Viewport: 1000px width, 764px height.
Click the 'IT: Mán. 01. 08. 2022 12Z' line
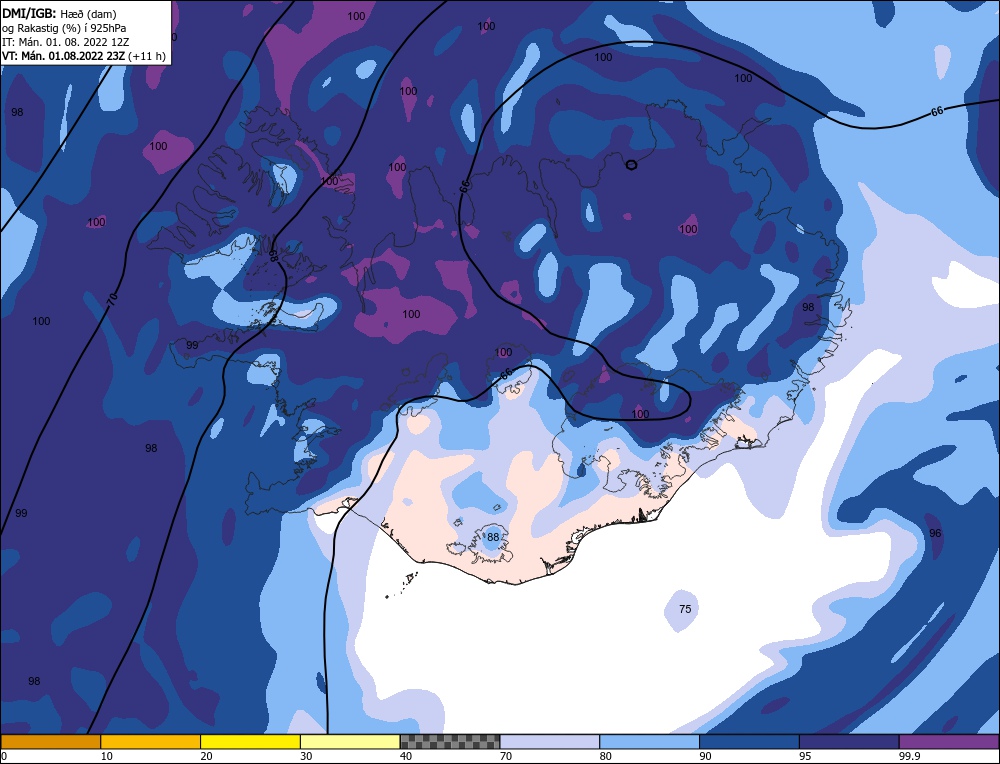(65, 42)
